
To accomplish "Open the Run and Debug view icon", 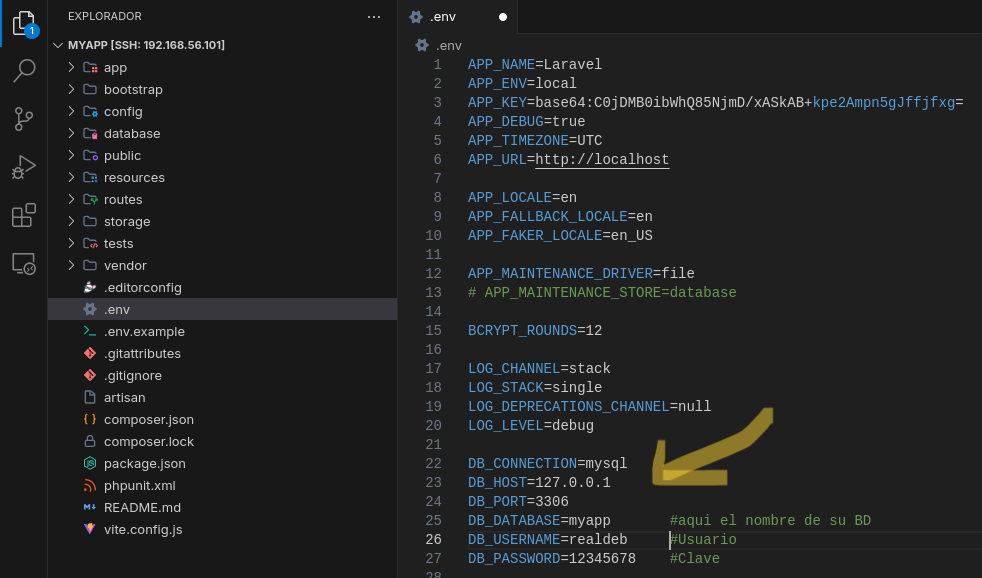I will tap(24, 167).
